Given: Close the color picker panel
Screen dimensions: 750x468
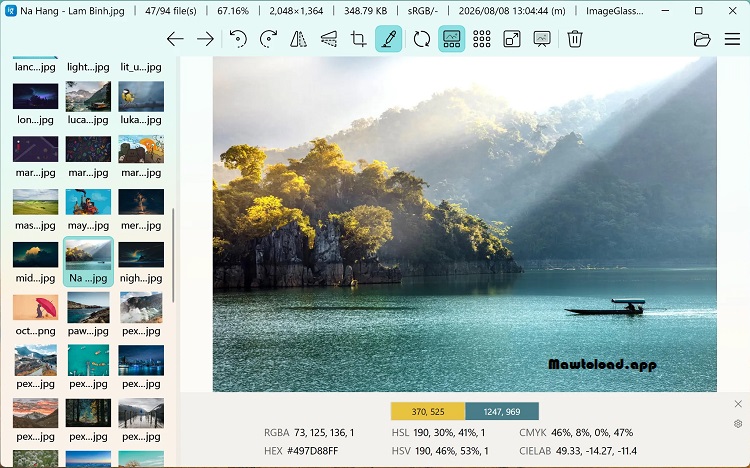Looking at the screenshot, I should (x=738, y=404).
